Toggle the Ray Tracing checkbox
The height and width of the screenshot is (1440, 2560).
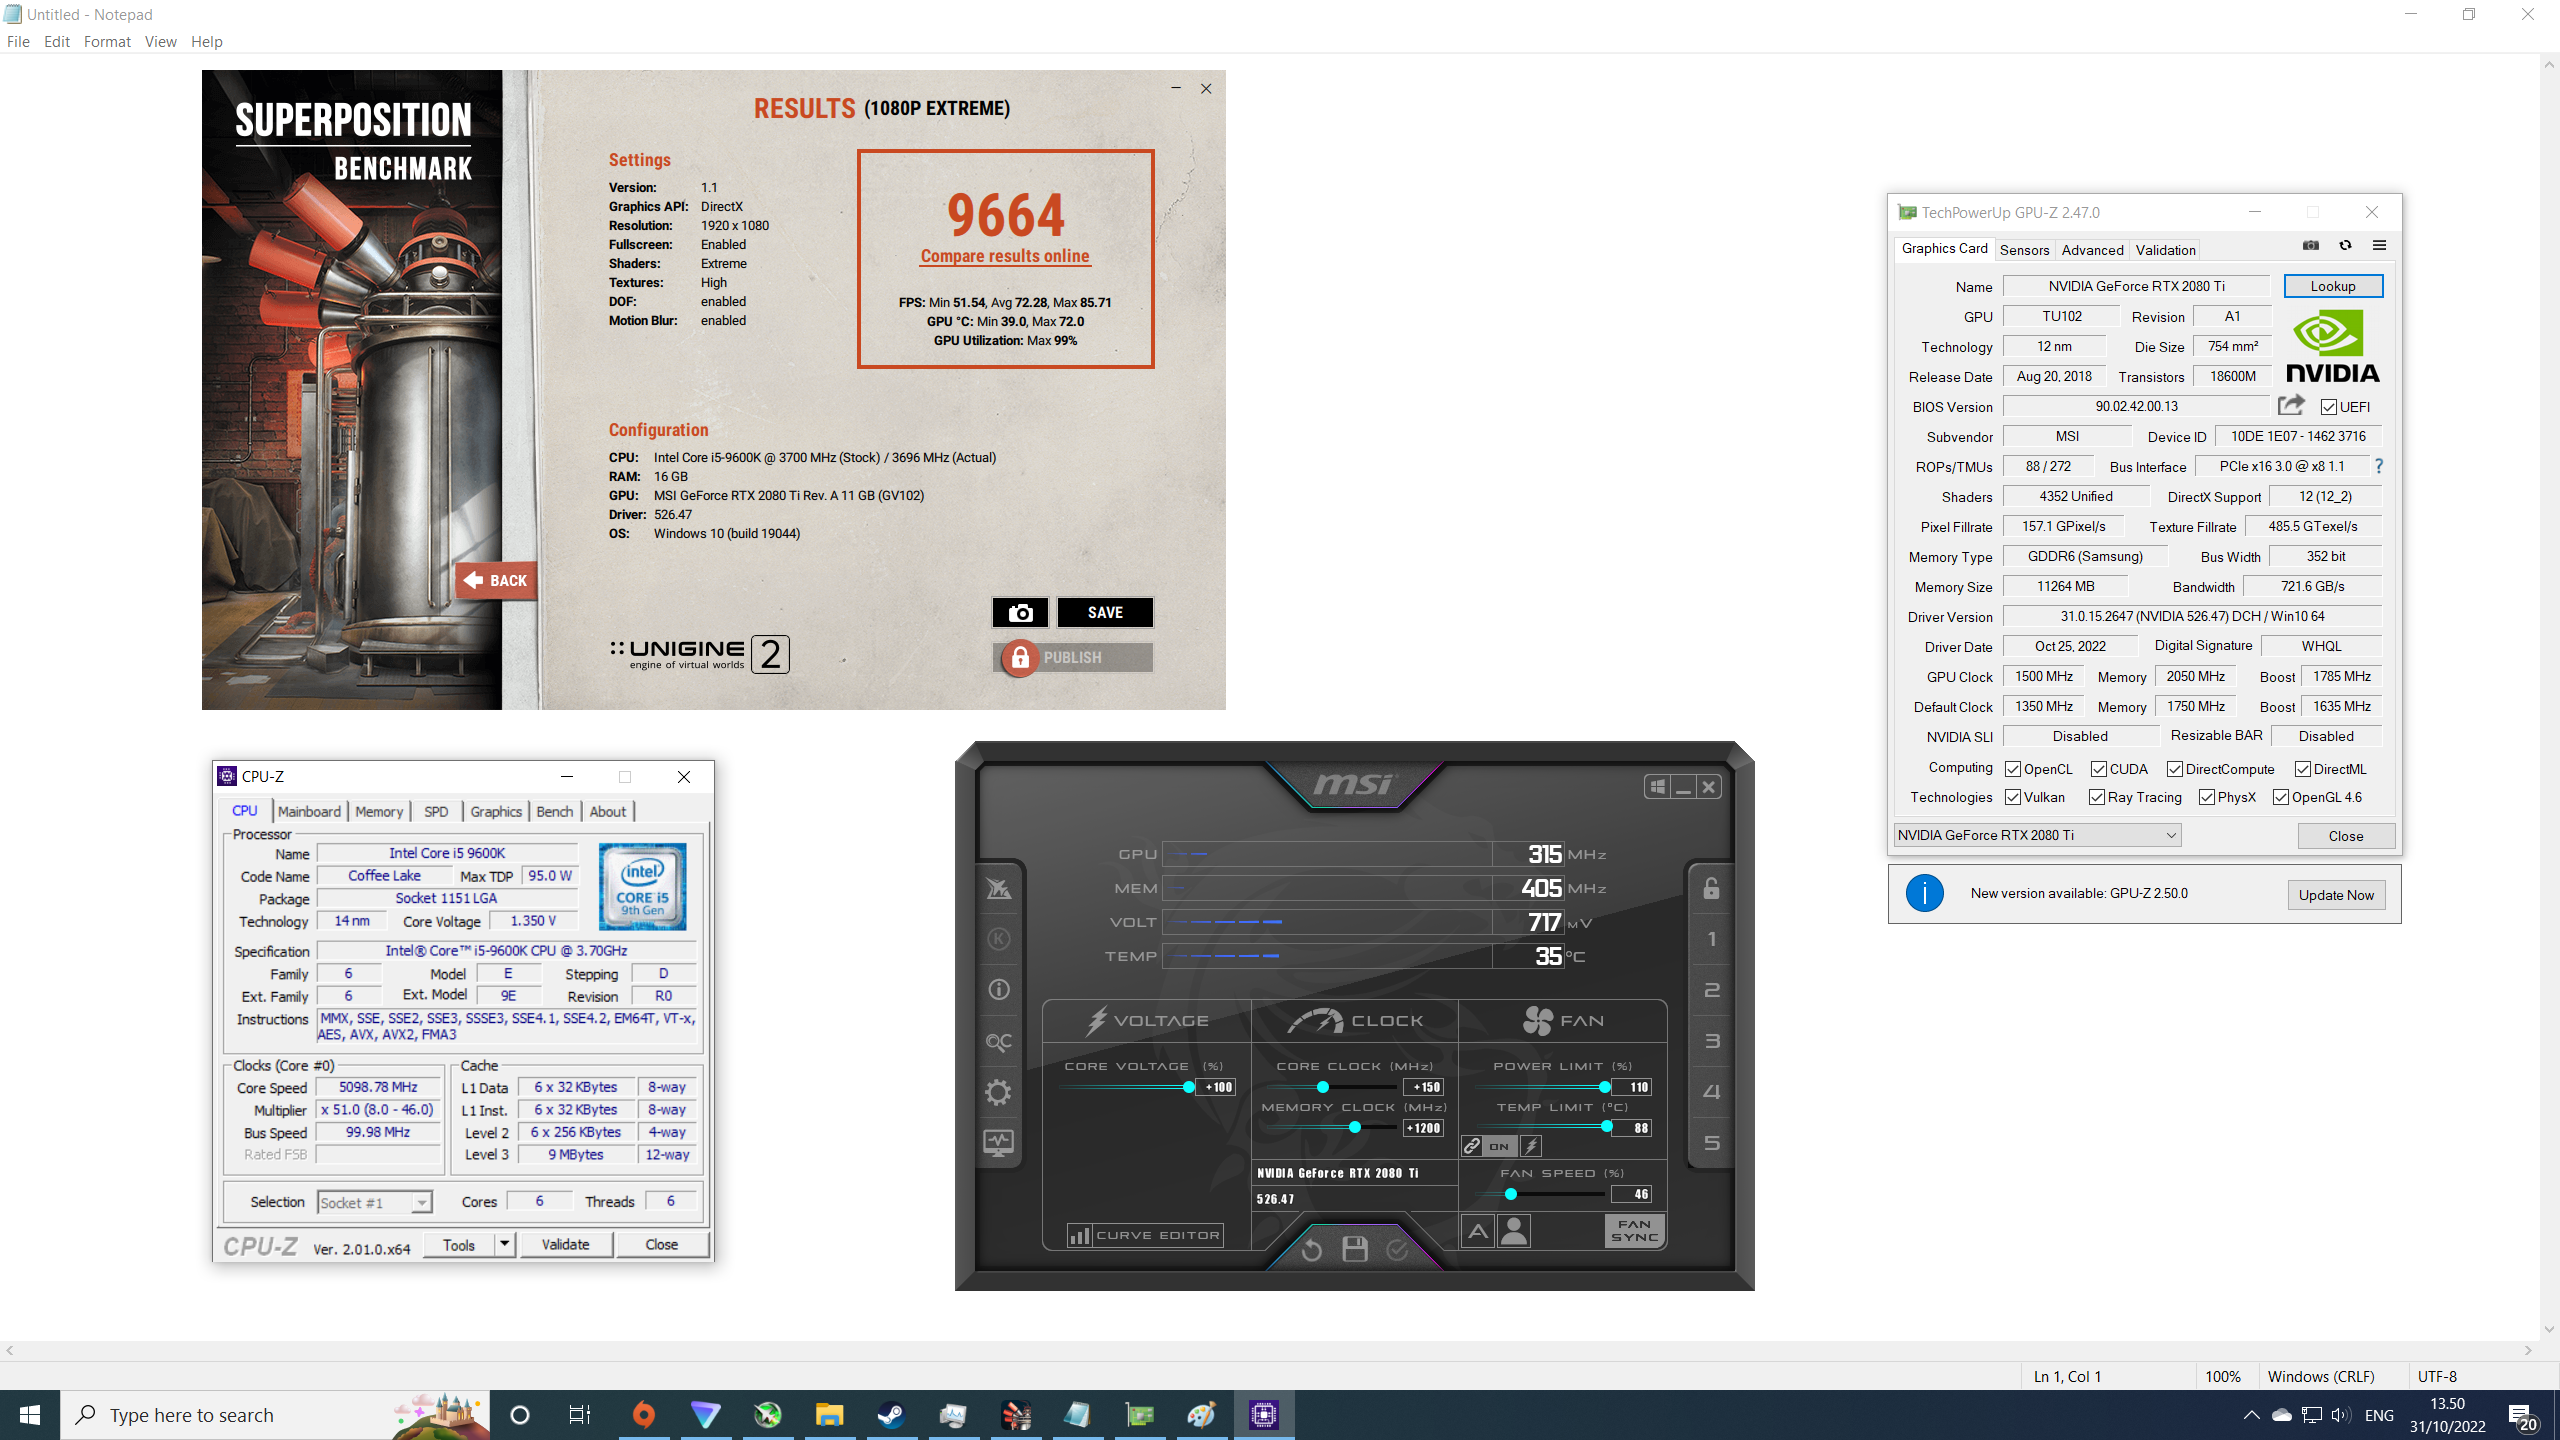pos(2097,797)
